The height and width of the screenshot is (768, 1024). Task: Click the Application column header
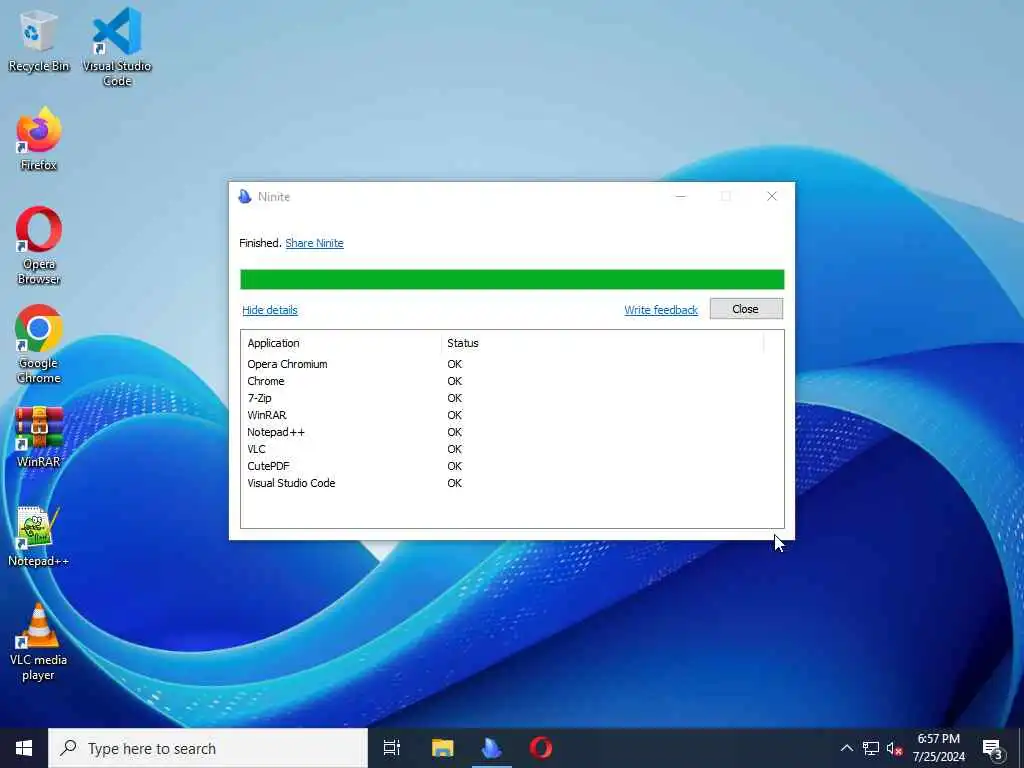[341, 343]
